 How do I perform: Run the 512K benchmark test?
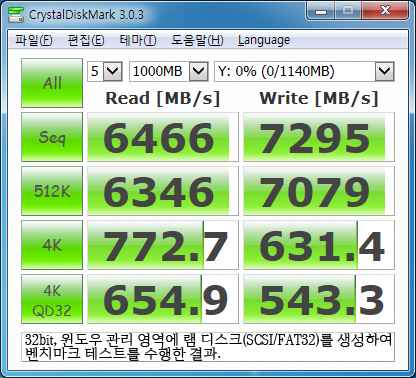[x=52, y=191]
